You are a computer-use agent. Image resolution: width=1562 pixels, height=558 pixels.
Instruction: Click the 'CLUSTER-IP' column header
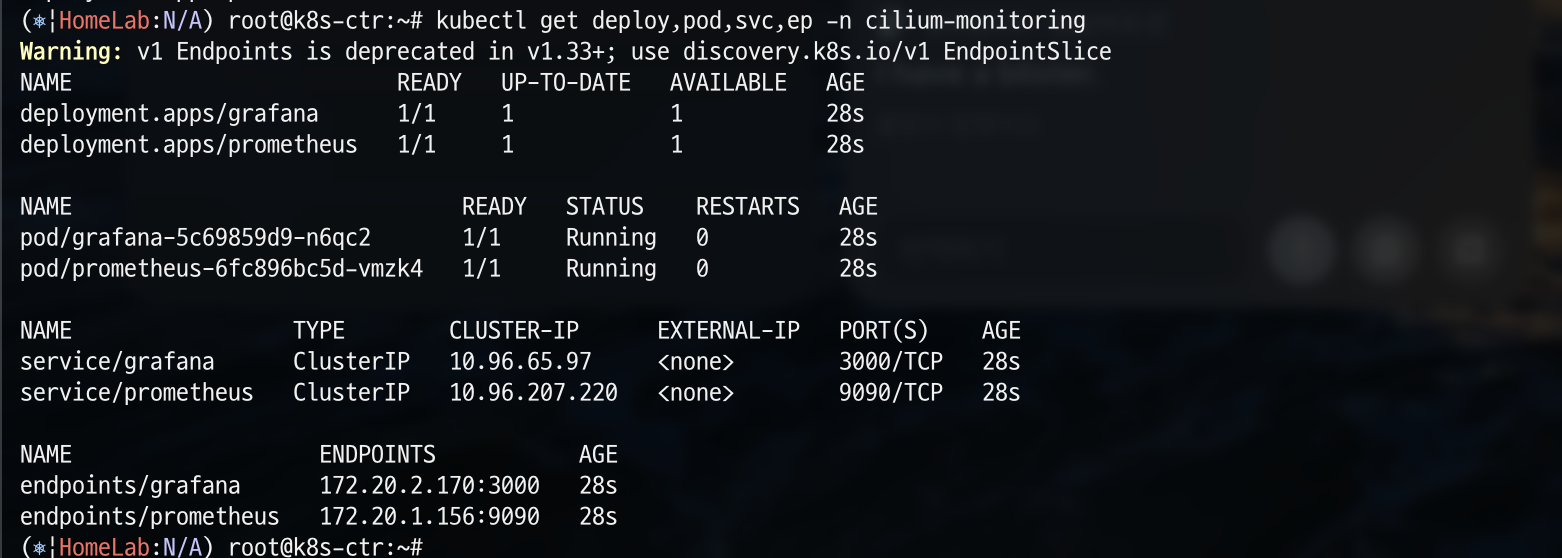[514, 330]
